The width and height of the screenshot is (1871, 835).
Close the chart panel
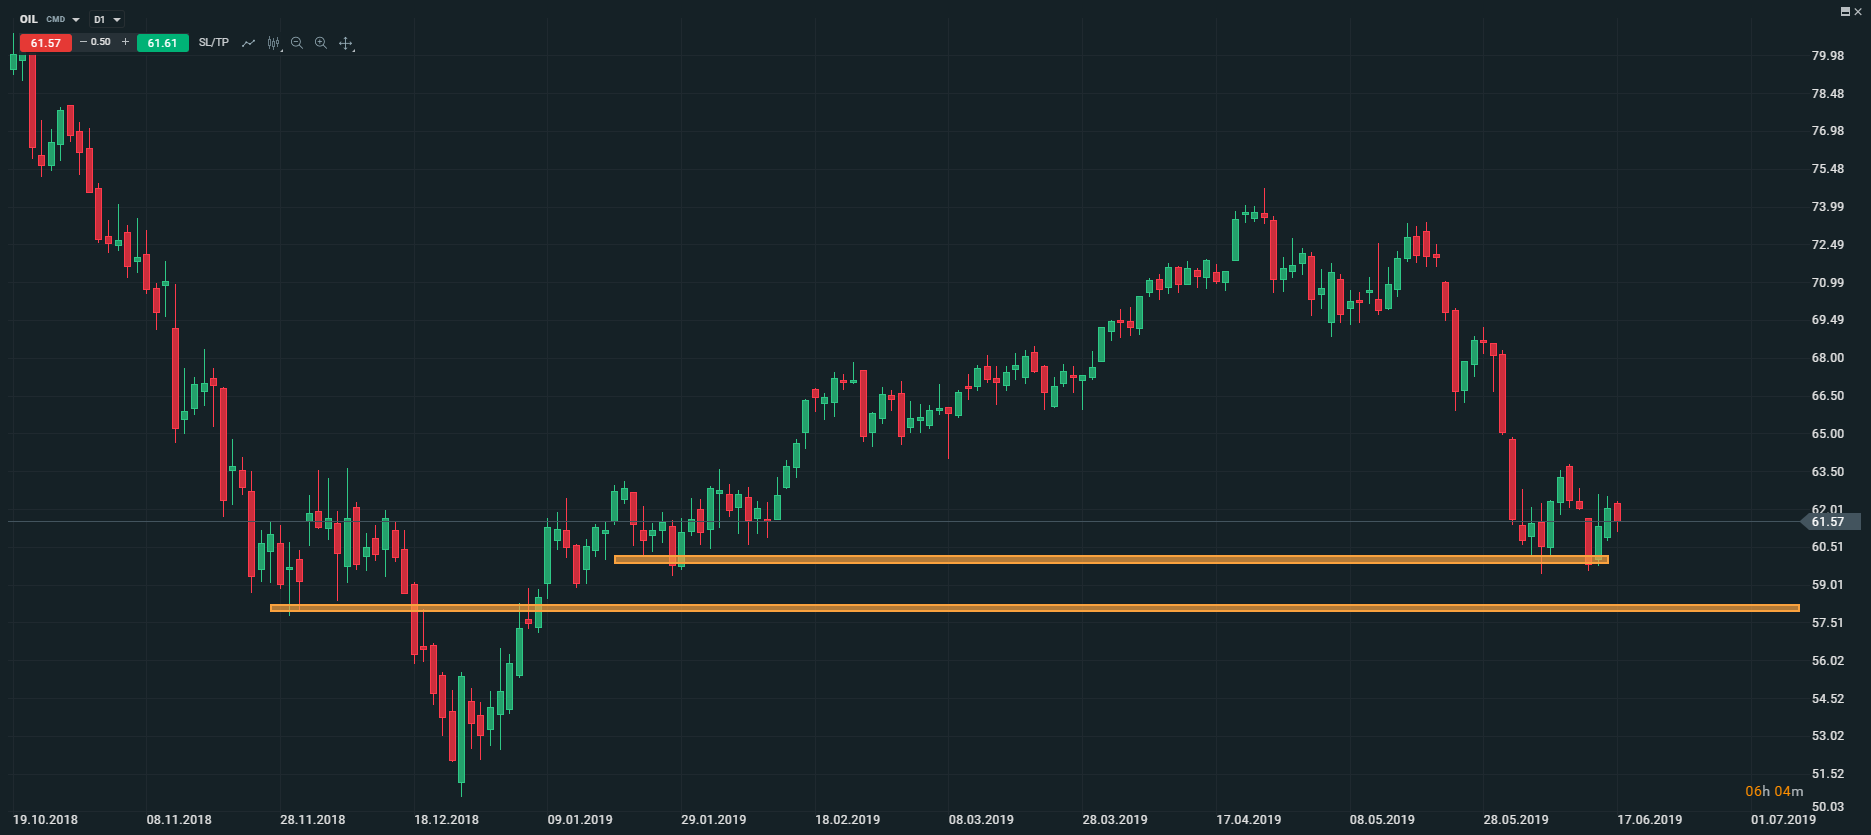pyautogui.click(x=1859, y=11)
